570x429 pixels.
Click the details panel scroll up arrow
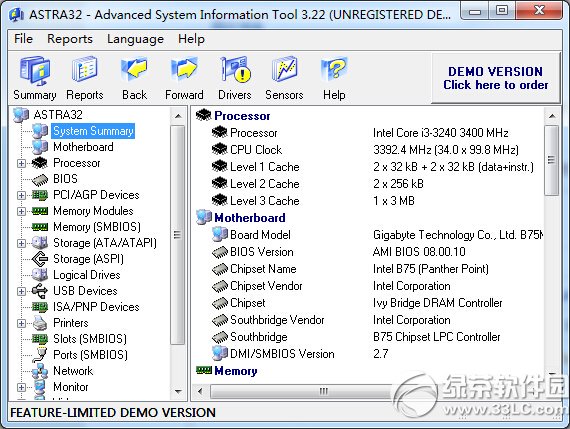tap(552, 116)
